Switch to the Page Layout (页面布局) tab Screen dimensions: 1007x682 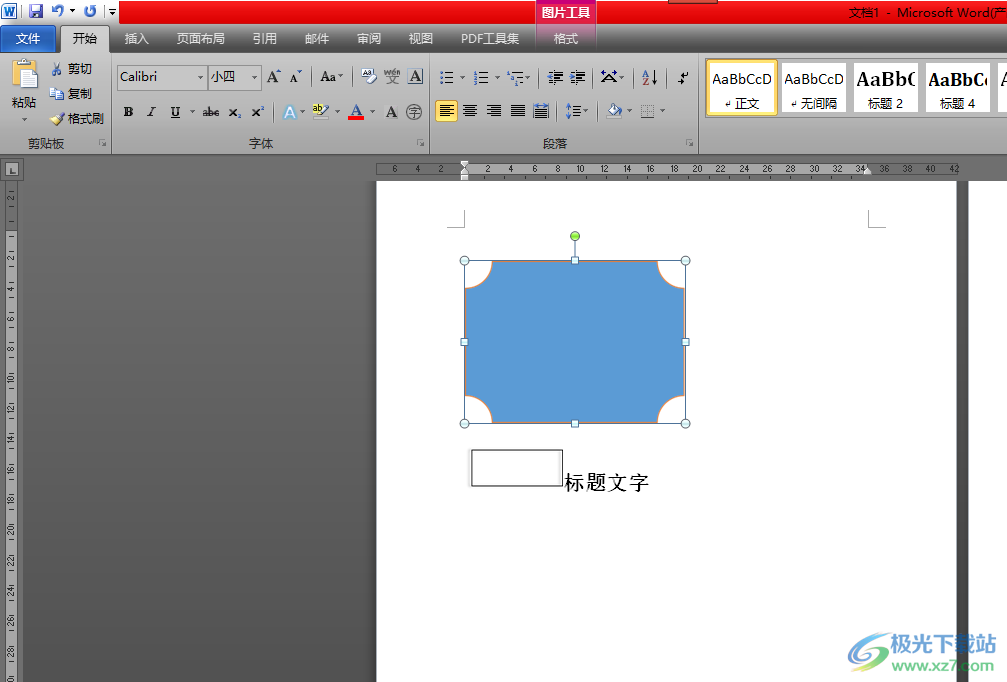200,39
